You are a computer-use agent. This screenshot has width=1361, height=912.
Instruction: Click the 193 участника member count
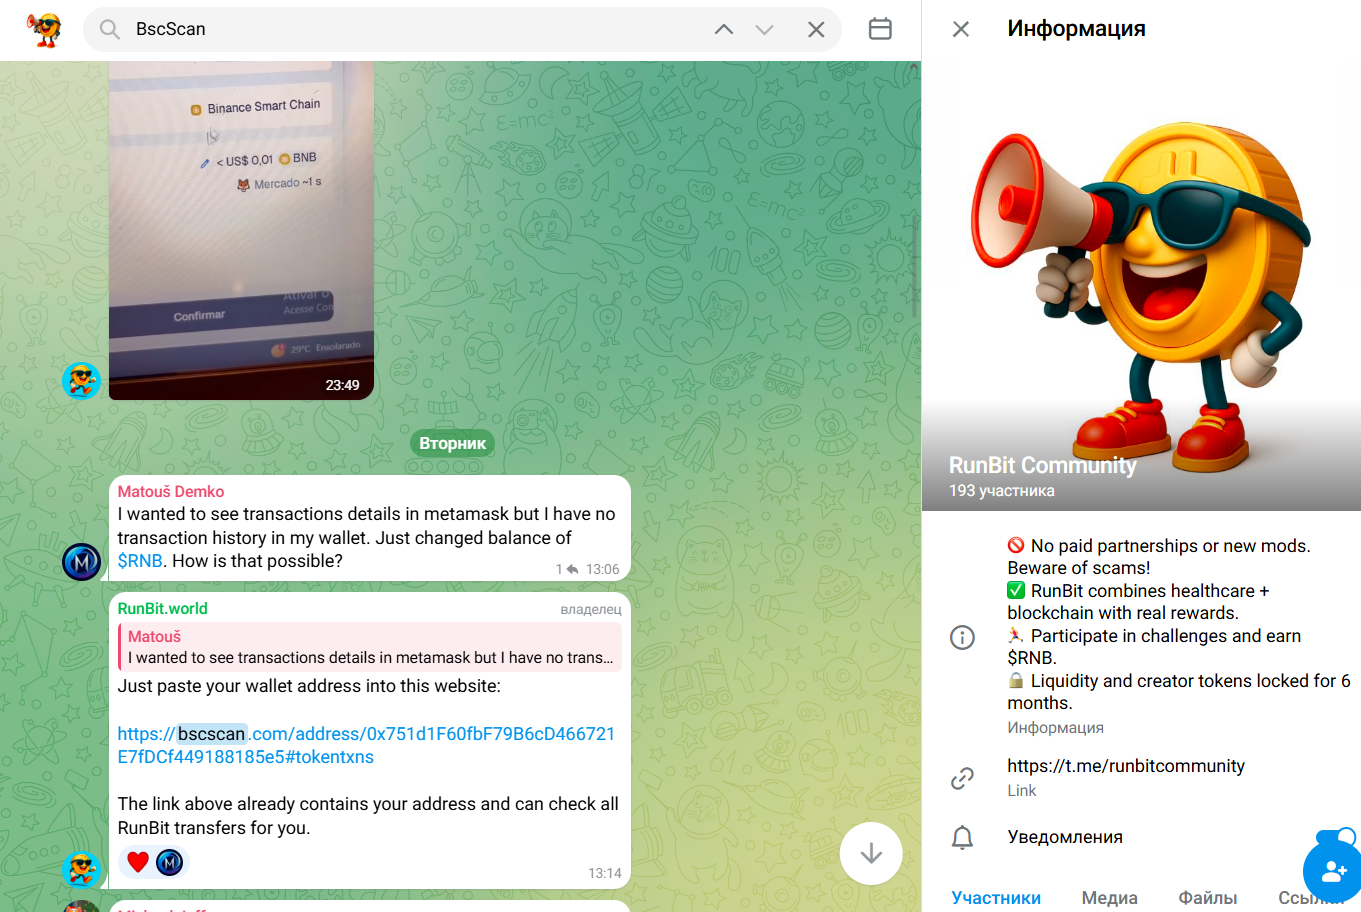pyautogui.click(x=1002, y=491)
